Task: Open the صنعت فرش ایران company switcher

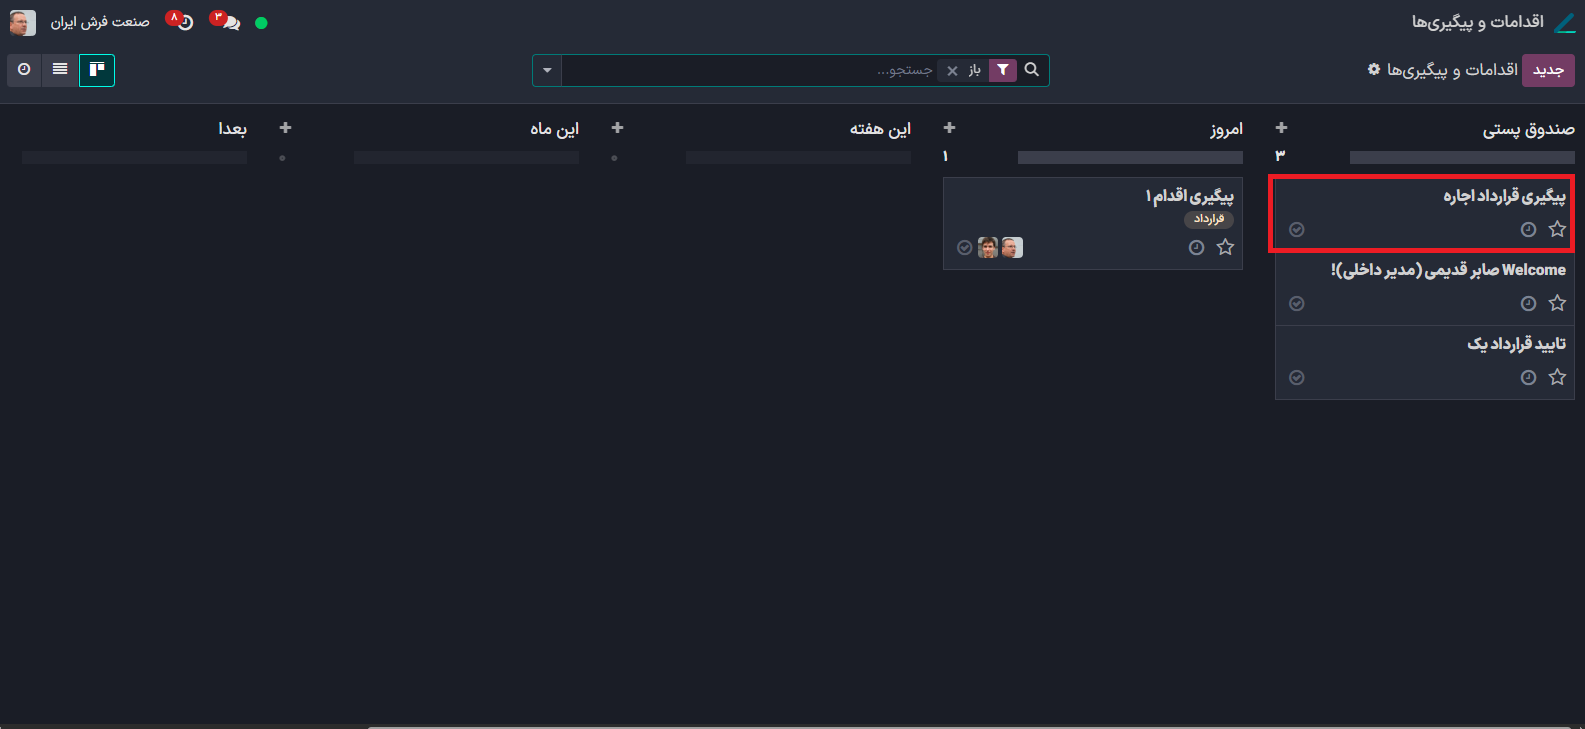Action: click(100, 22)
